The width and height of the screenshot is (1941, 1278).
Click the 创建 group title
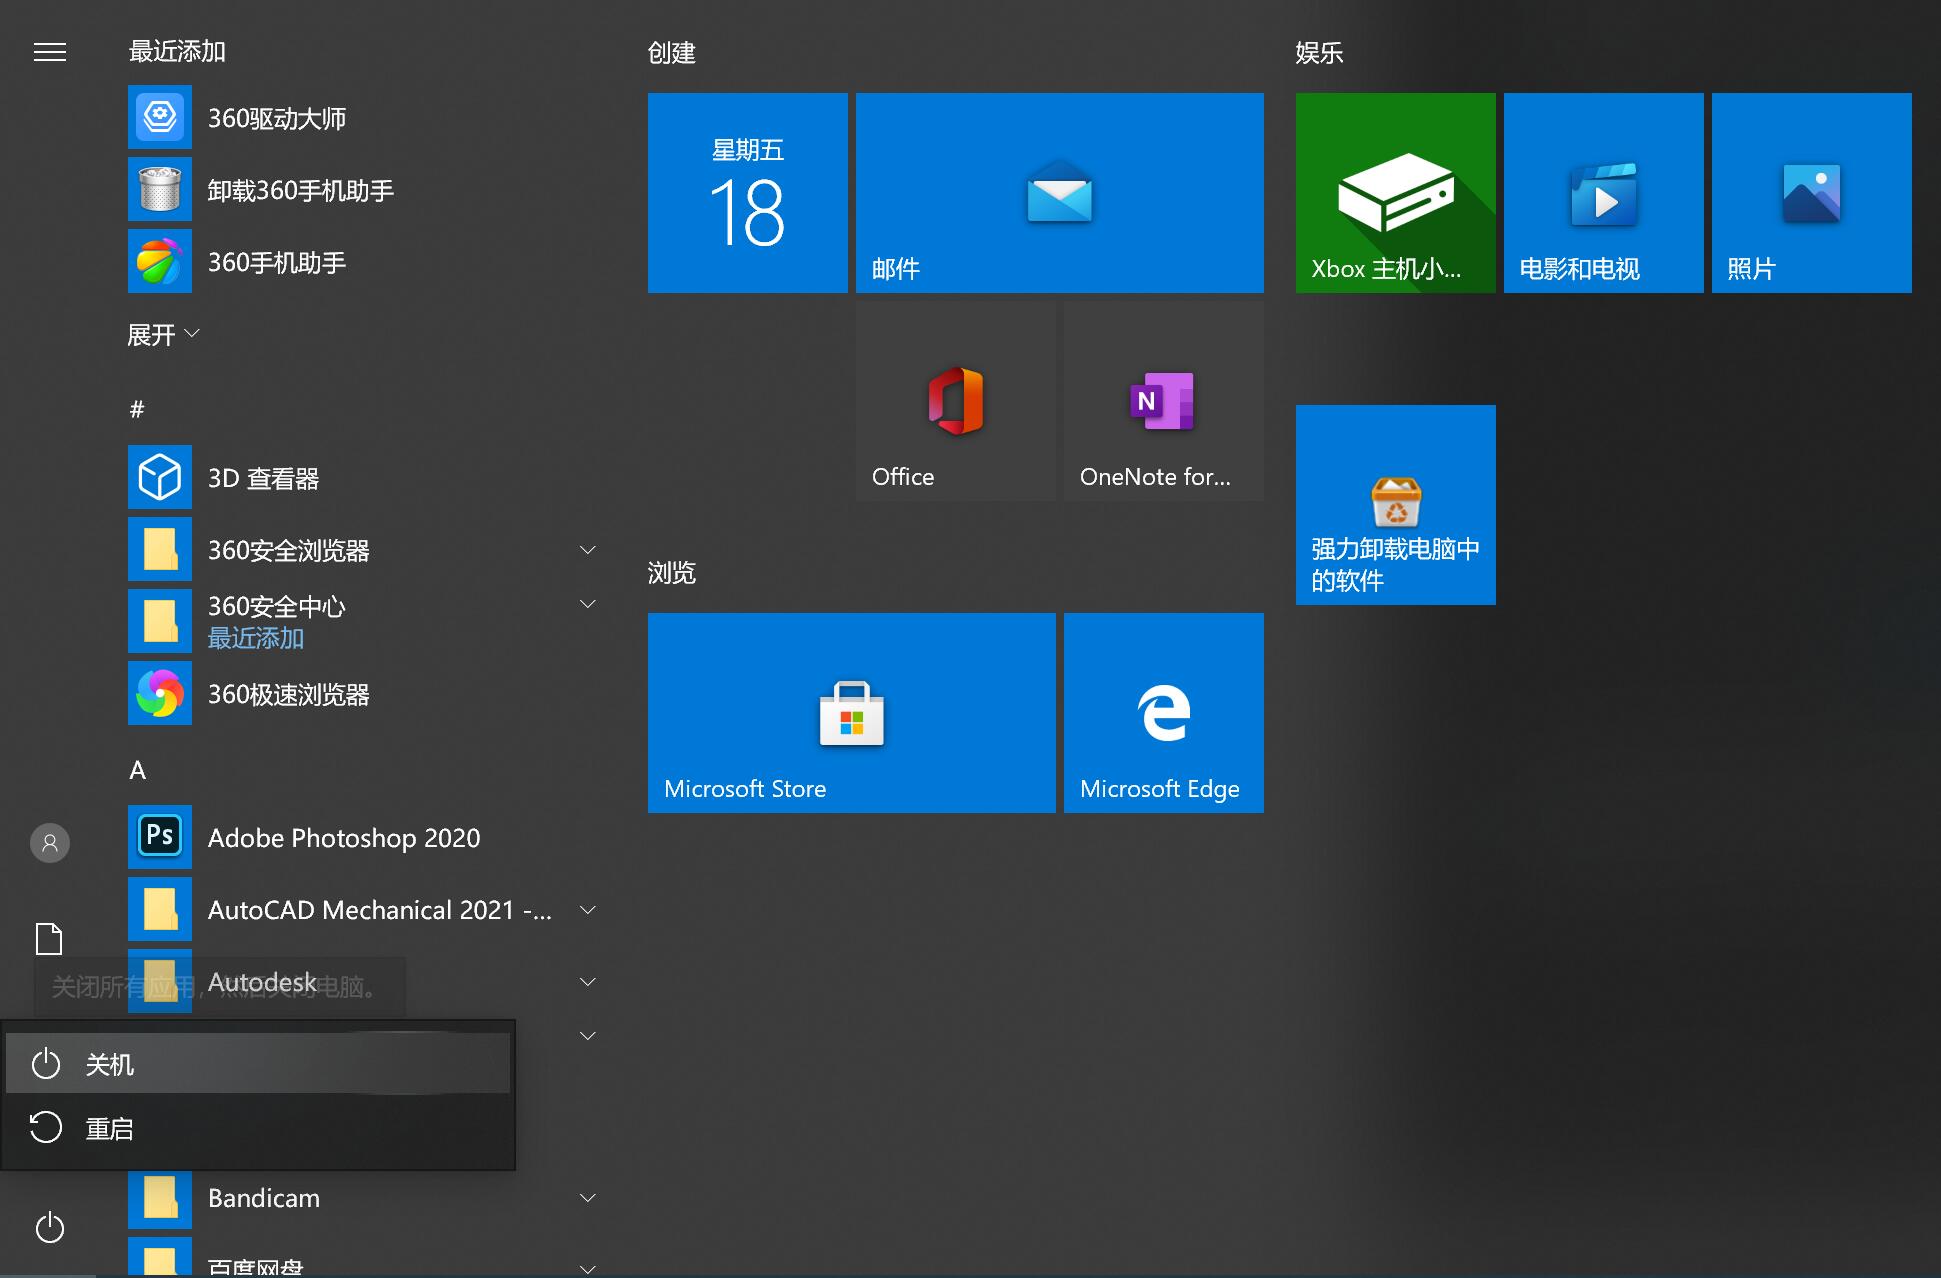(x=672, y=52)
